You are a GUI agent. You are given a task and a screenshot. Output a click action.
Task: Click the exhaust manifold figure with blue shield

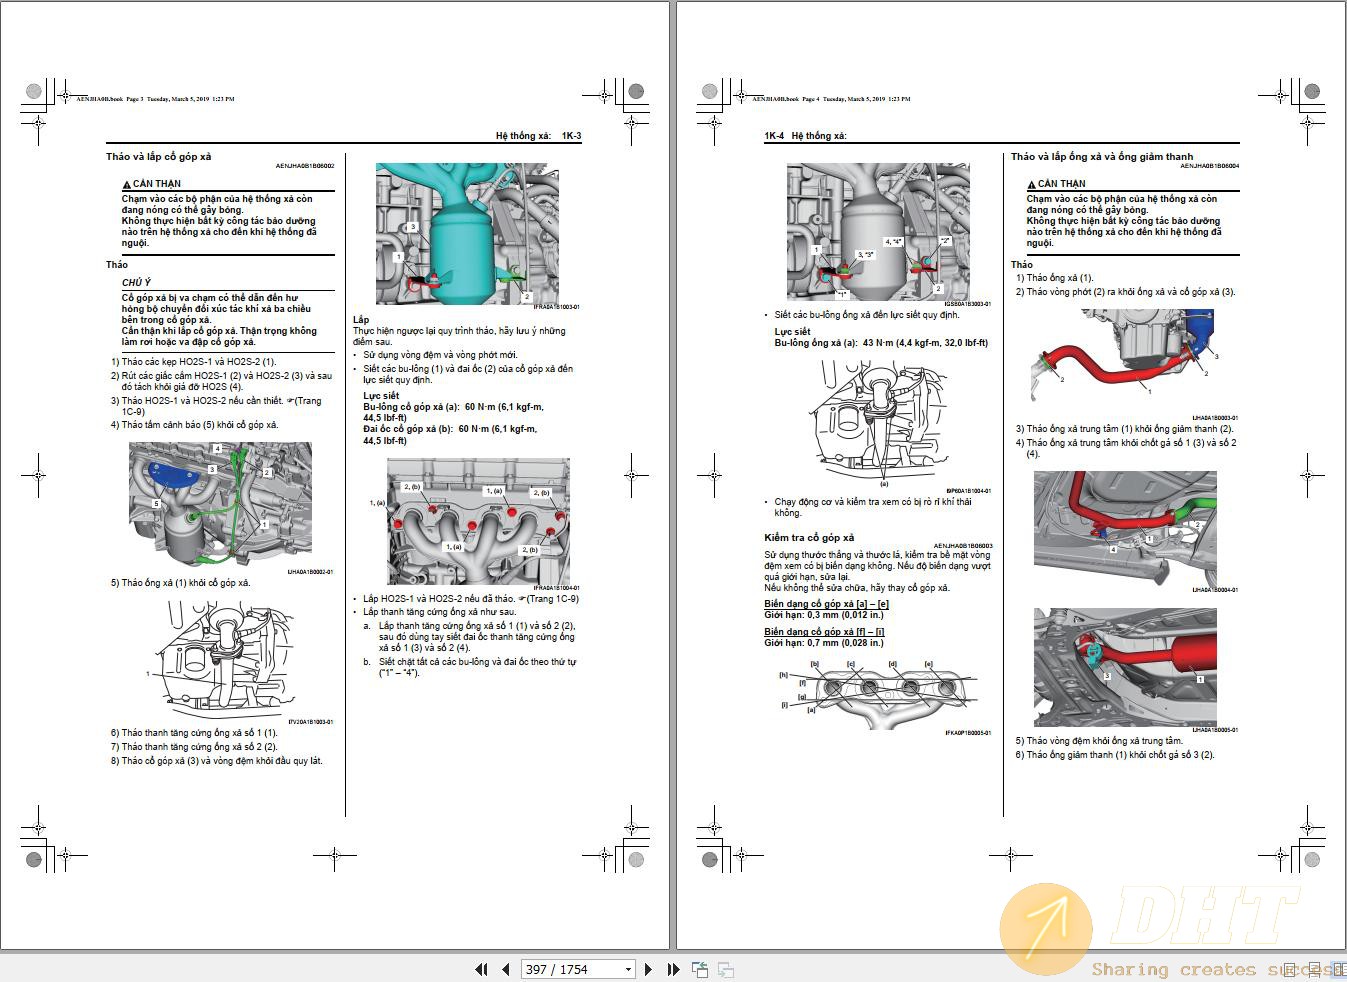(220, 505)
